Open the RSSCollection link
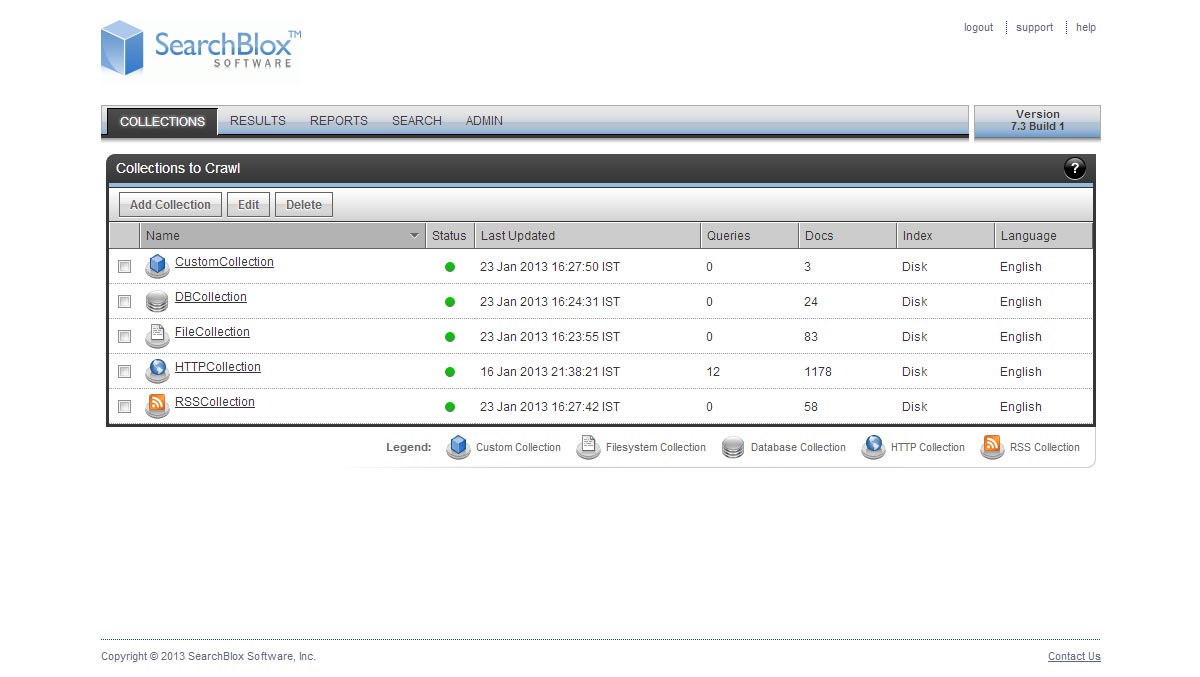The width and height of the screenshot is (1200, 677). point(215,402)
